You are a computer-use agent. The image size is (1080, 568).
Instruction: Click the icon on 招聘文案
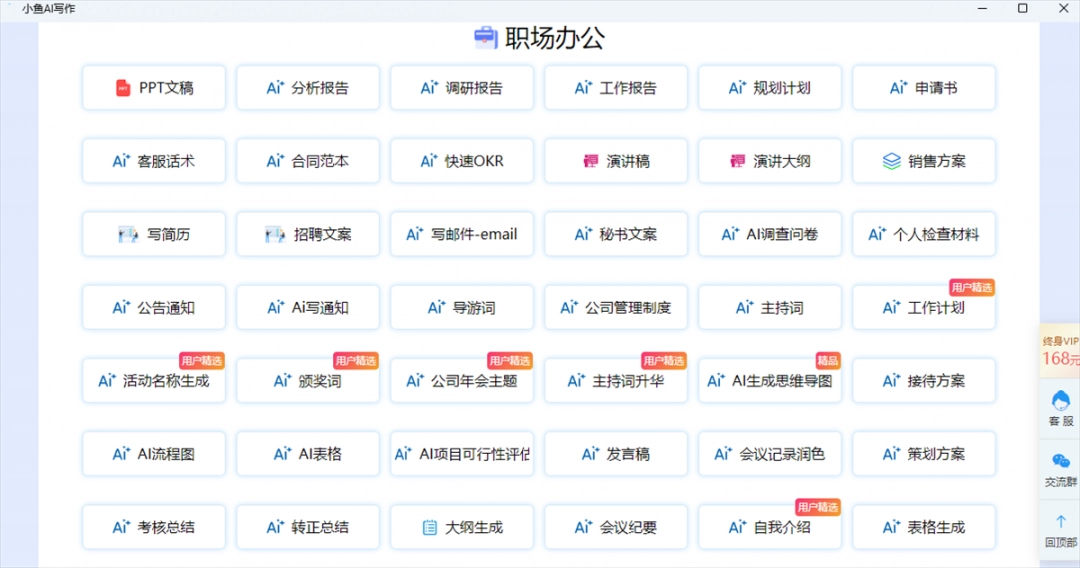tap(275, 235)
